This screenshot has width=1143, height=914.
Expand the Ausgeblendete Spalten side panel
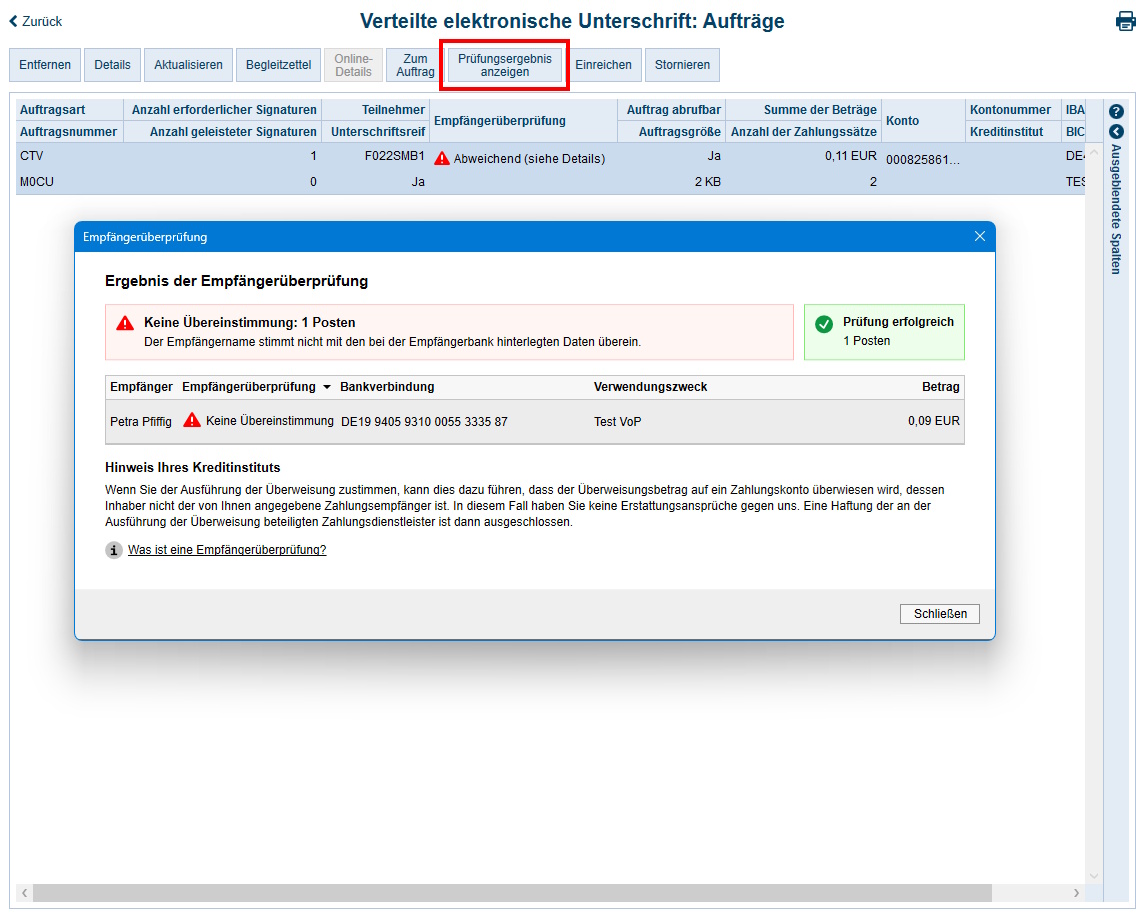[x=1115, y=210]
